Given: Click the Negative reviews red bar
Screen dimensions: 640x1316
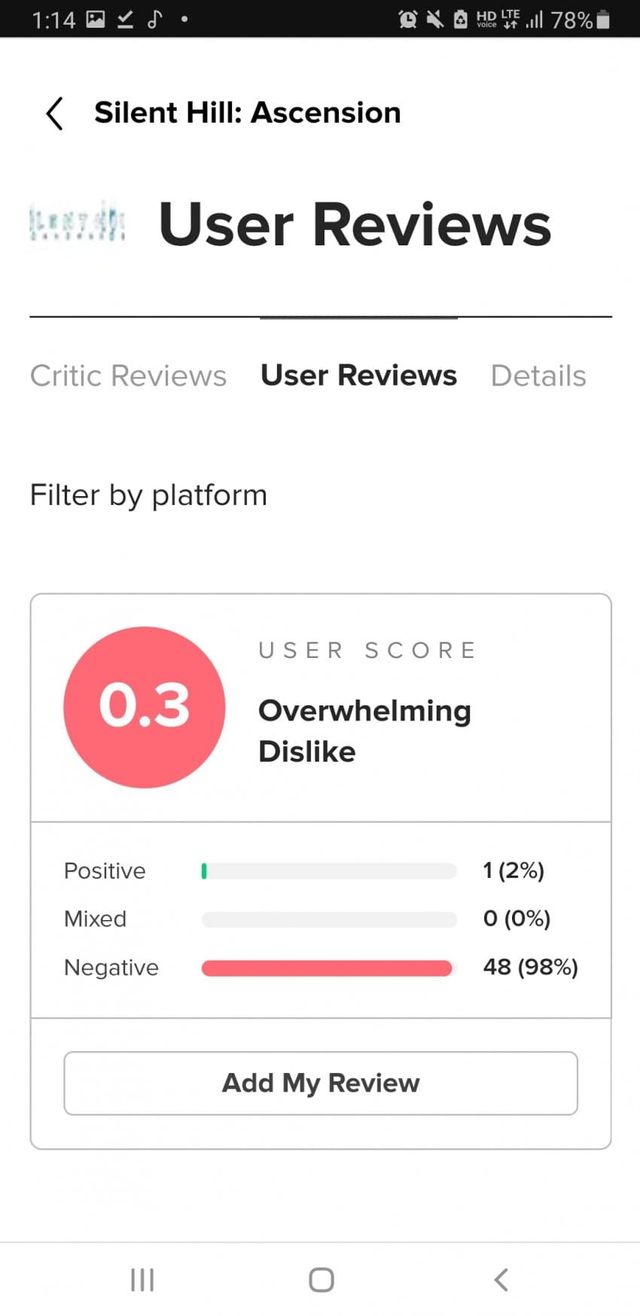Looking at the screenshot, I should [327, 968].
